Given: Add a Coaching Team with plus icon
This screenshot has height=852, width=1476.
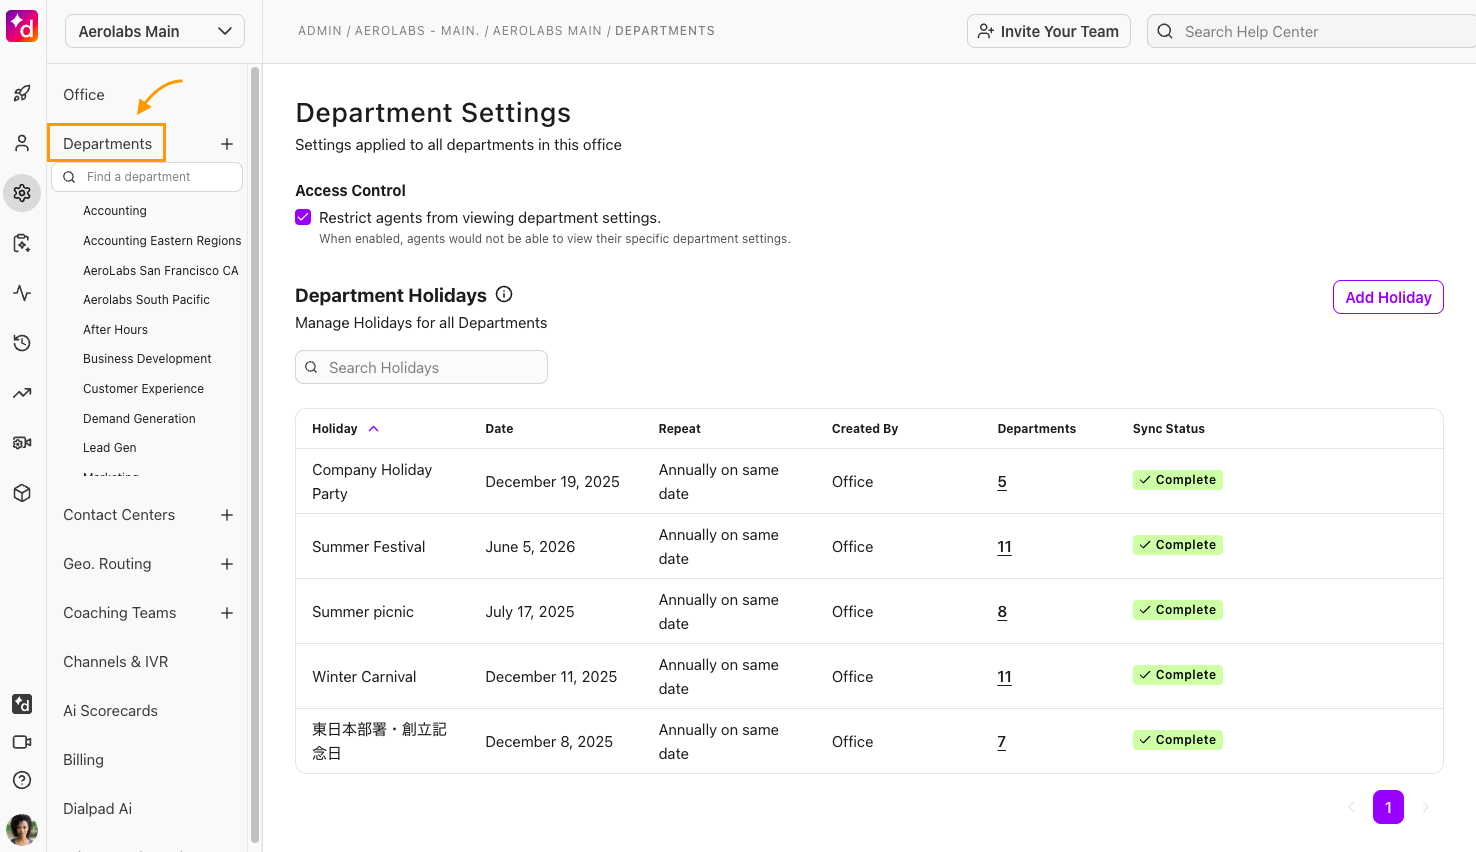Looking at the screenshot, I should point(227,613).
